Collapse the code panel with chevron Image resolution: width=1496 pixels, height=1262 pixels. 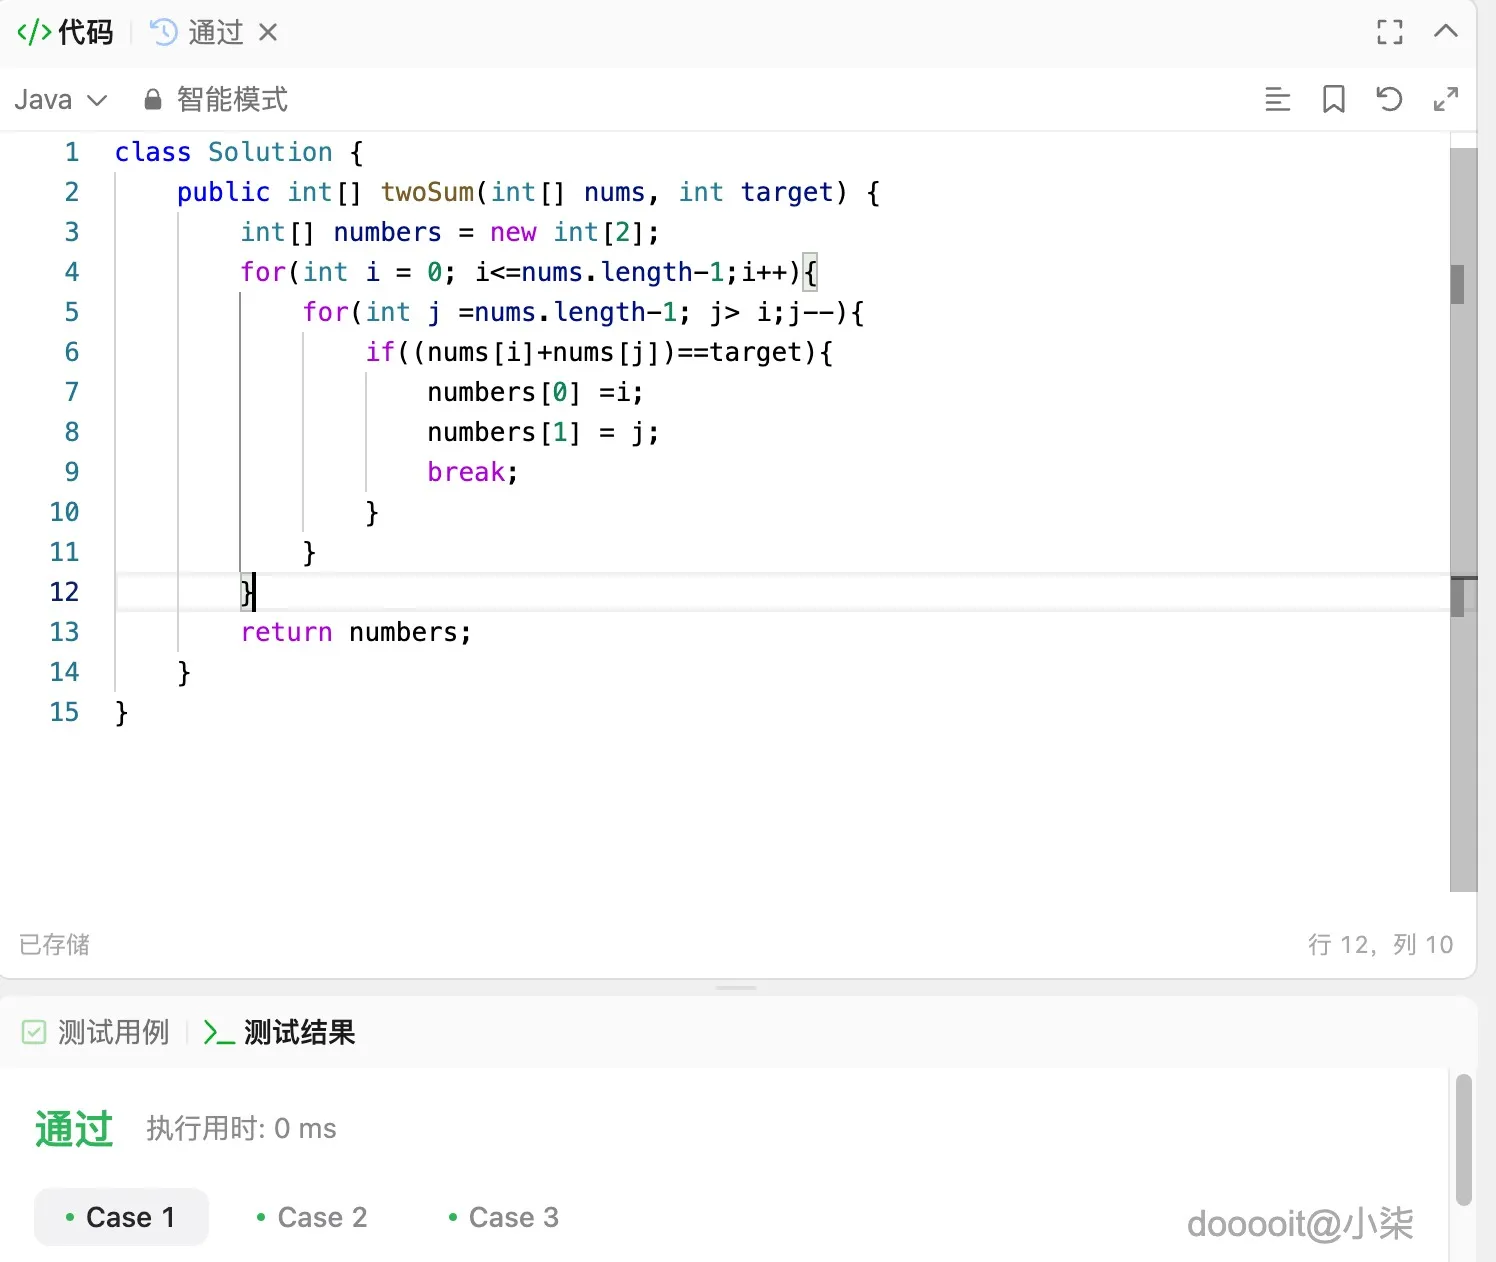point(1446,31)
